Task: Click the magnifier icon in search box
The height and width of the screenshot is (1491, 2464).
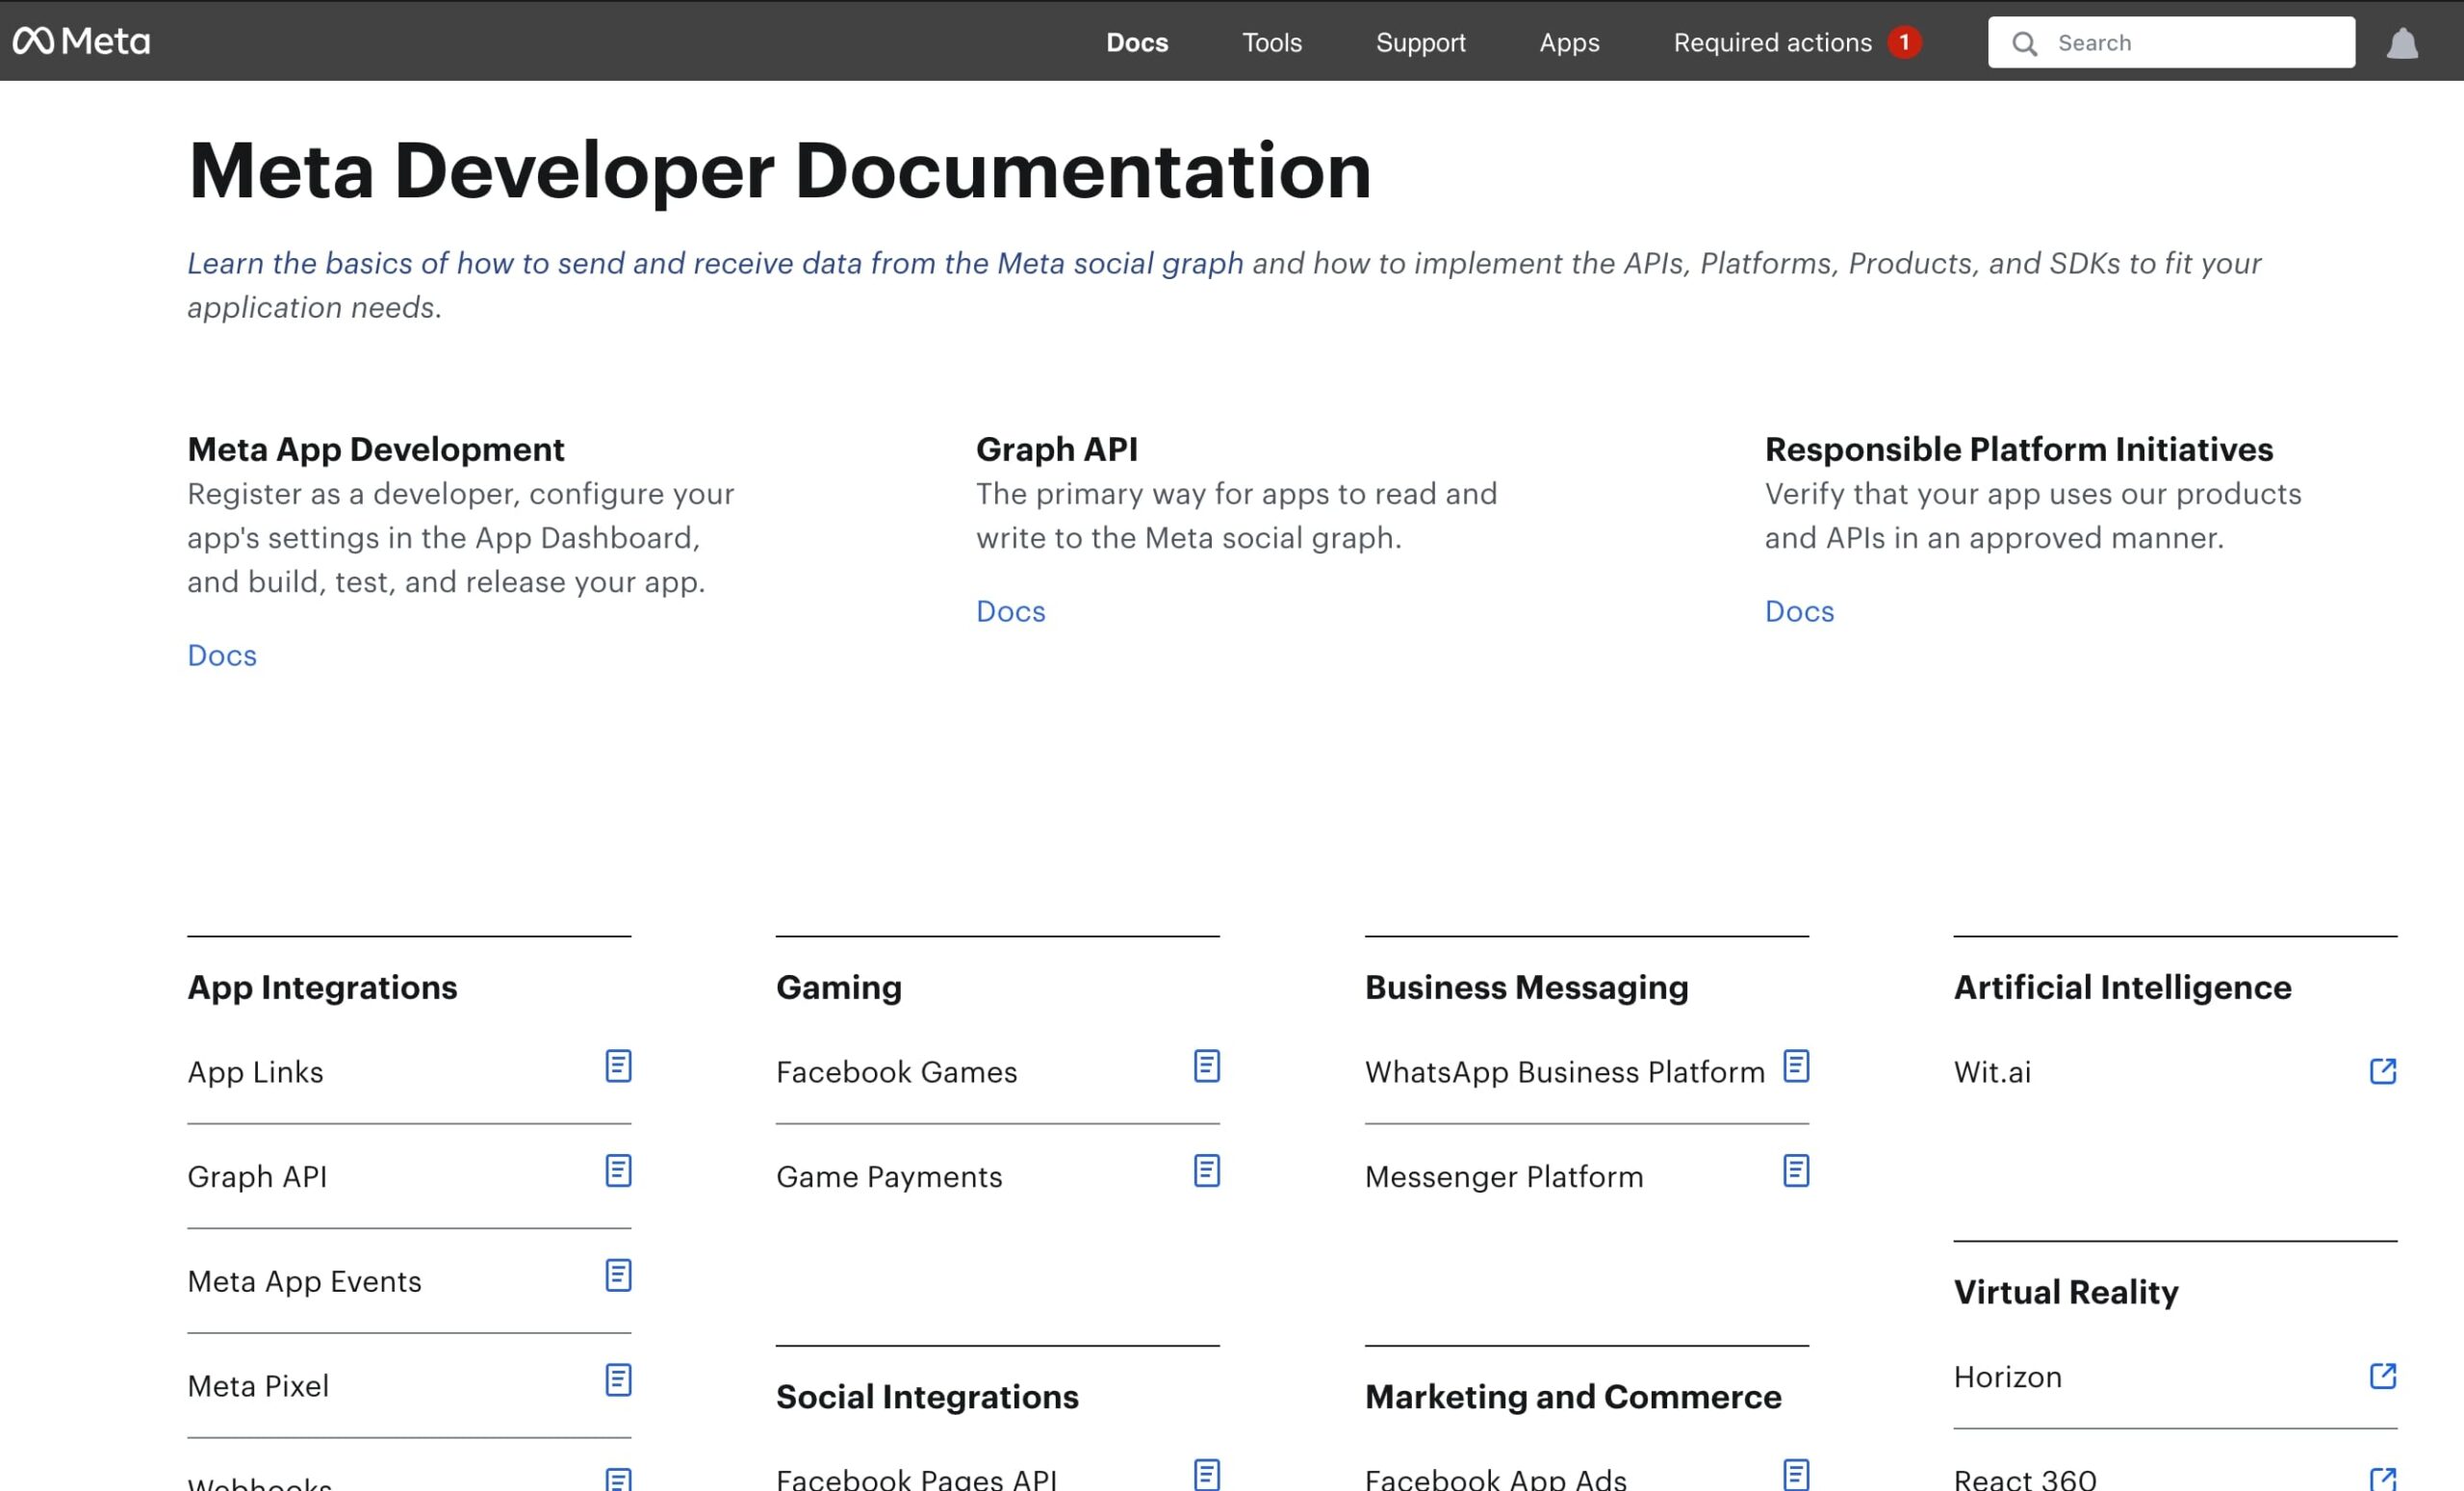Action: [2024, 43]
